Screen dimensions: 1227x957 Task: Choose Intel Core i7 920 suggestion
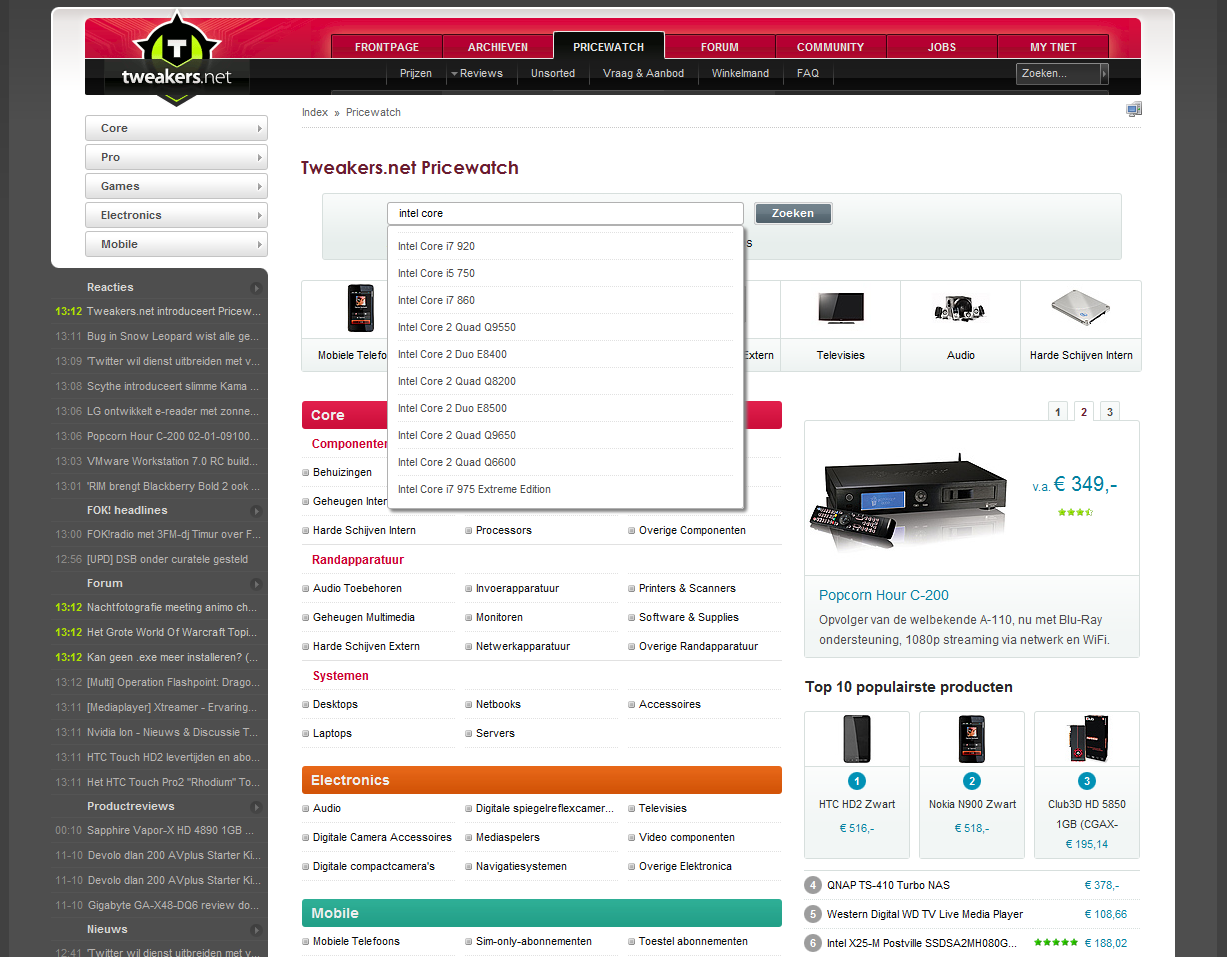[x=565, y=246]
